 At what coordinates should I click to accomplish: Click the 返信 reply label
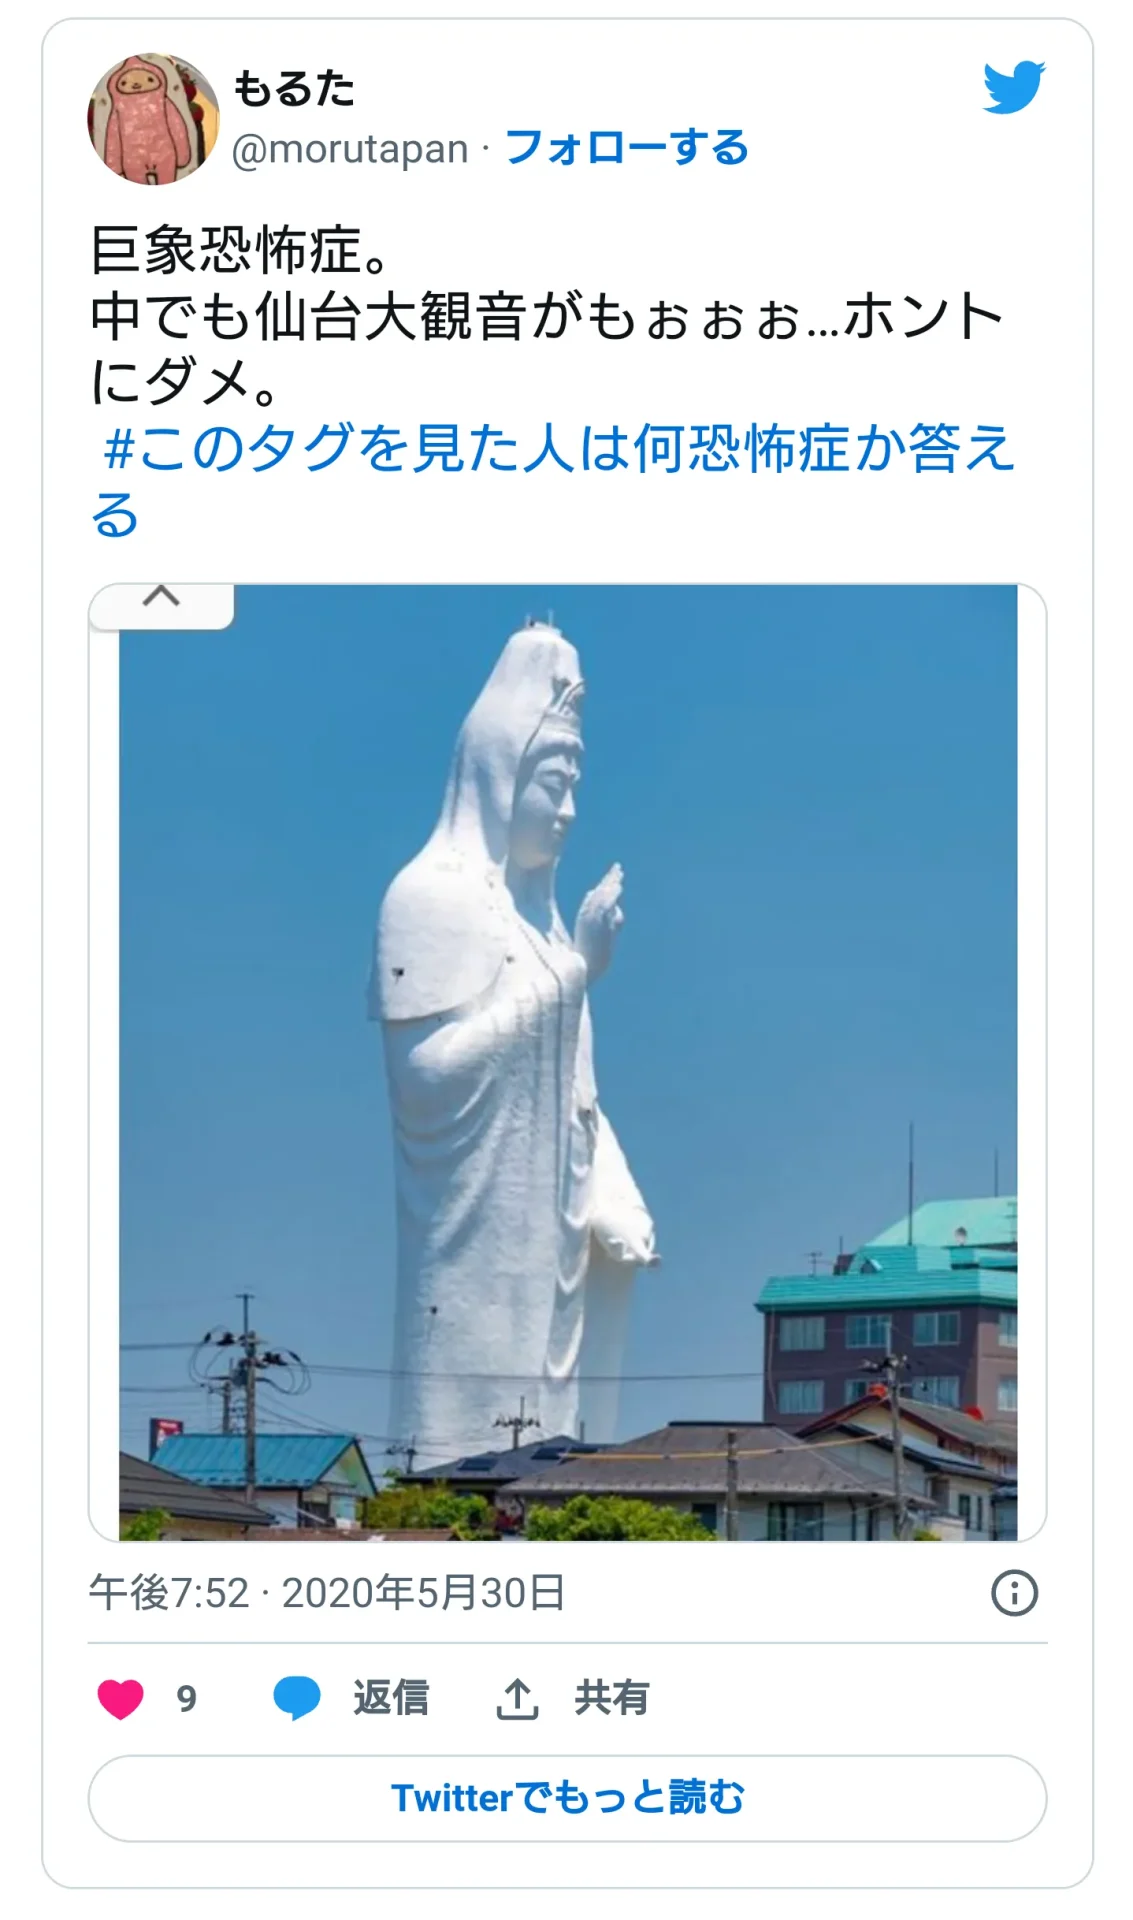click(x=390, y=1699)
